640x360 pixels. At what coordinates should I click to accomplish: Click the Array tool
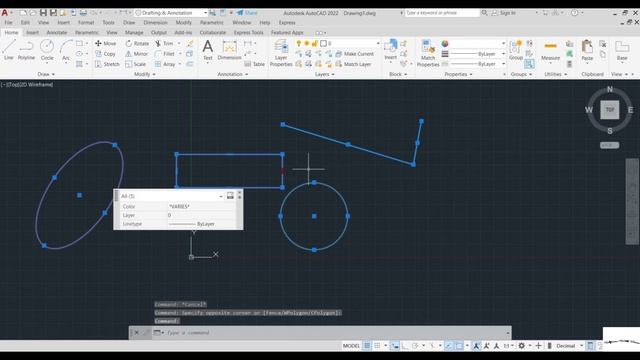coord(165,64)
